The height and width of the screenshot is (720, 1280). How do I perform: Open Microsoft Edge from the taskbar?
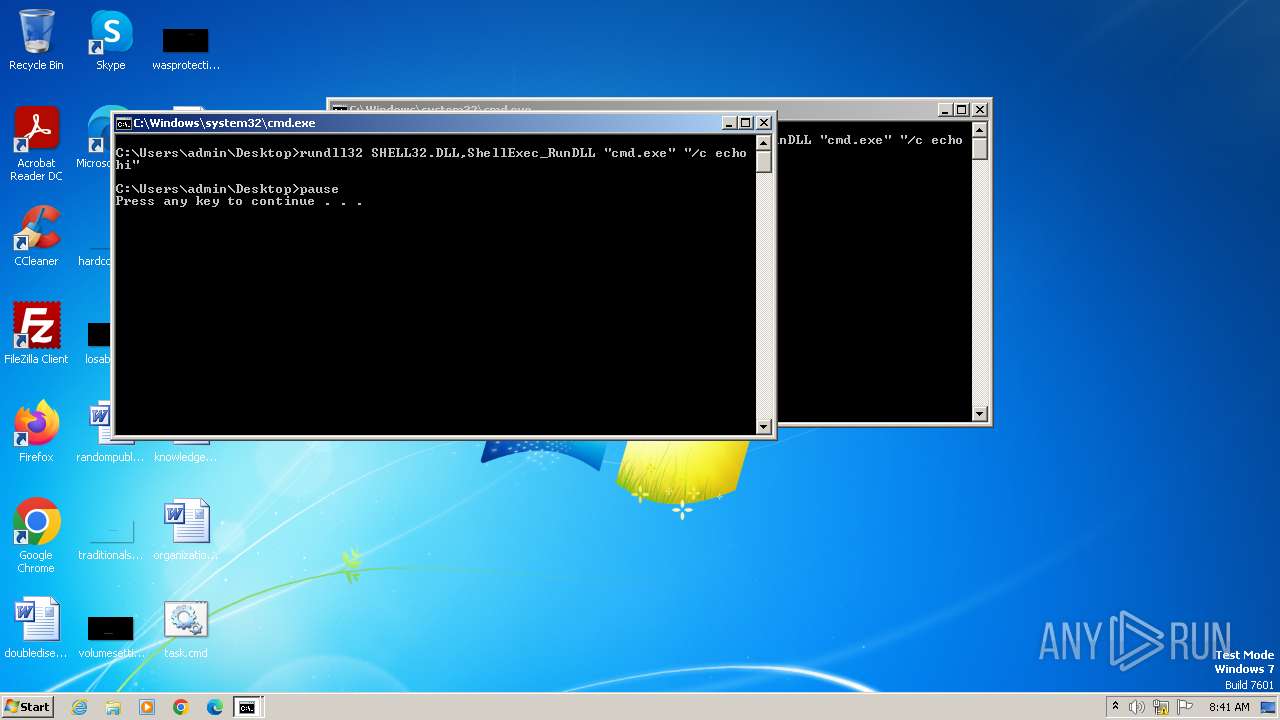[x=215, y=707]
